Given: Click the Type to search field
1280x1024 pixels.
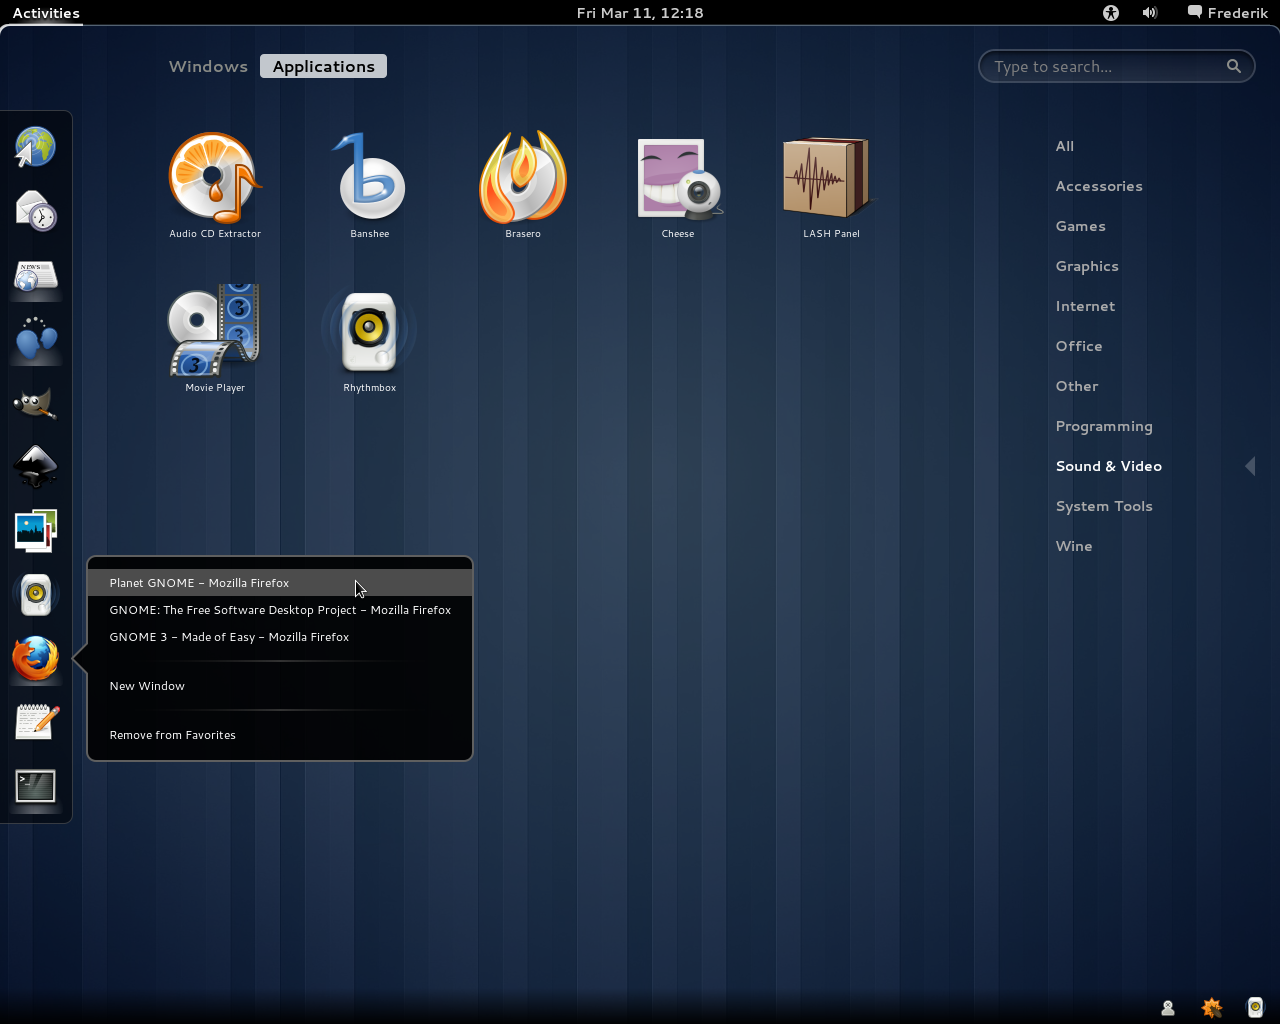Looking at the screenshot, I should pyautogui.click(x=1116, y=66).
